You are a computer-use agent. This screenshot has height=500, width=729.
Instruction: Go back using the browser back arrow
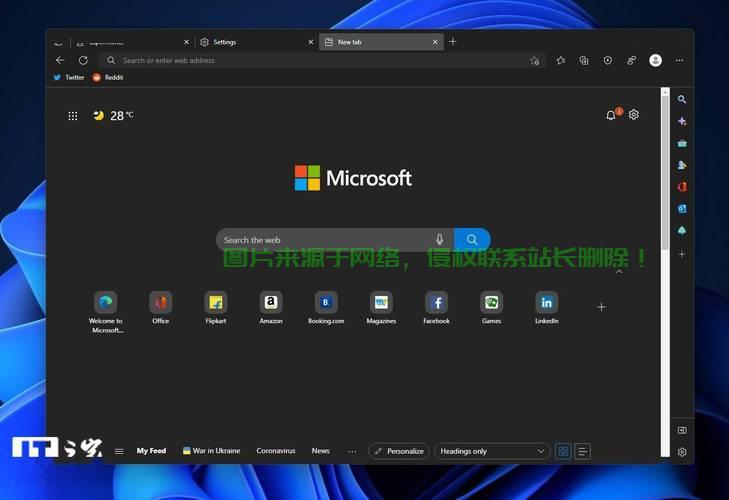[x=60, y=60]
